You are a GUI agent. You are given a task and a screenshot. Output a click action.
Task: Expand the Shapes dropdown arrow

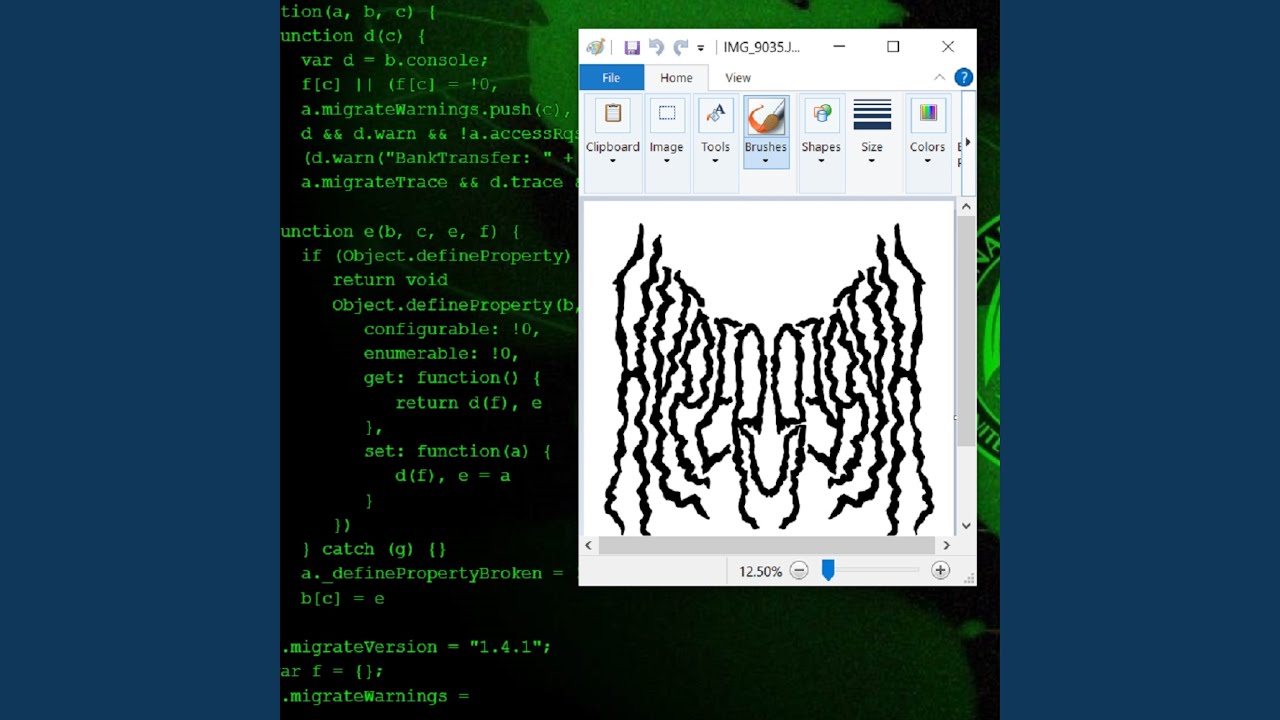[x=821, y=161]
